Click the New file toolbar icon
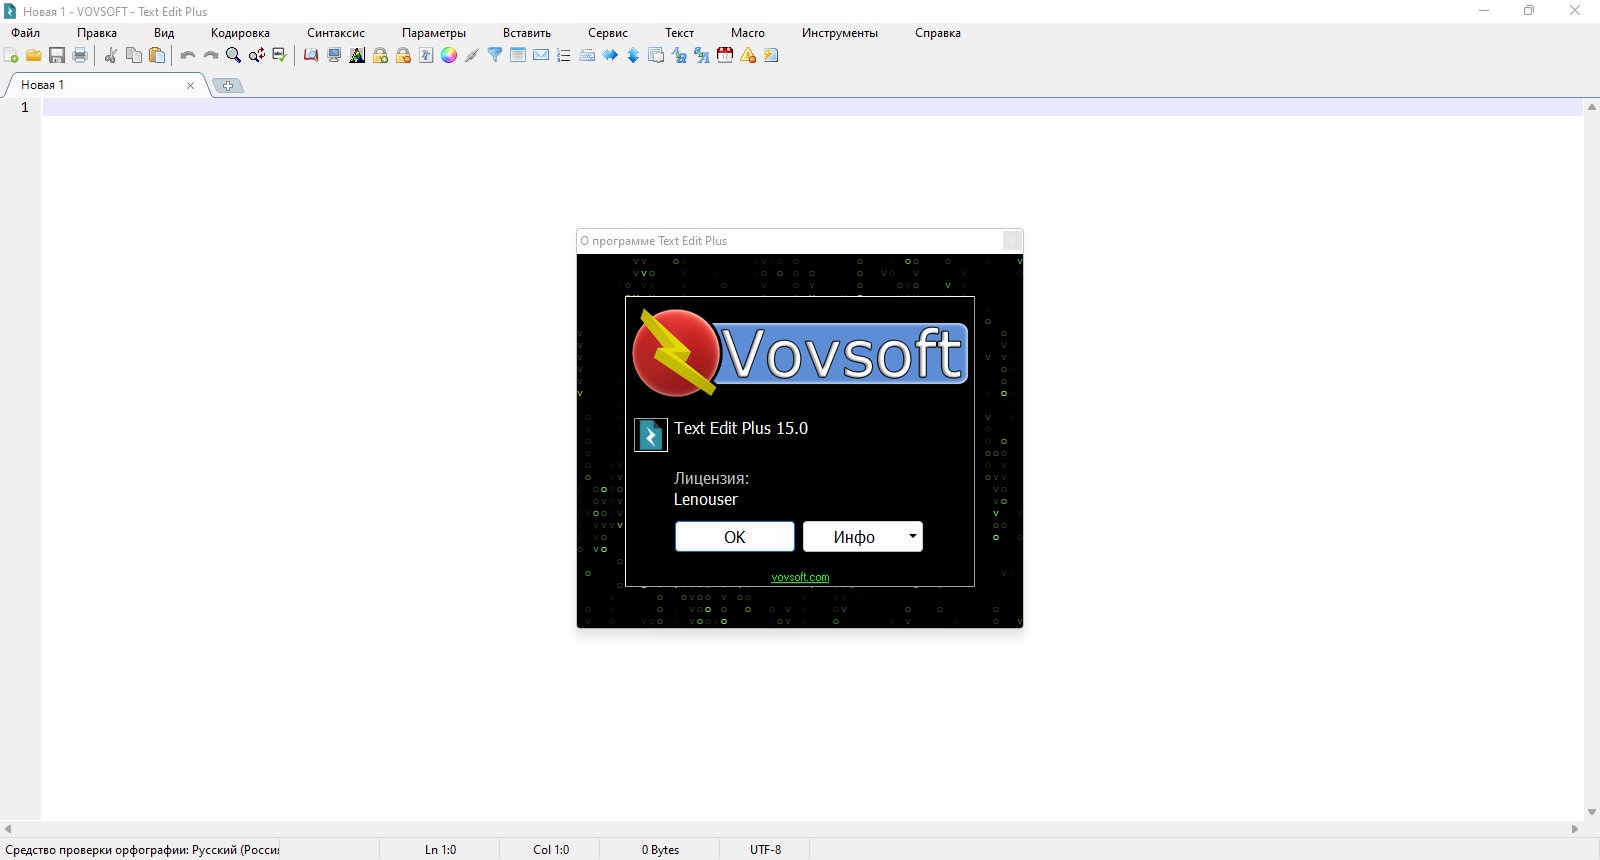This screenshot has height=860, width=1600. pyautogui.click(x=11, y=55)
